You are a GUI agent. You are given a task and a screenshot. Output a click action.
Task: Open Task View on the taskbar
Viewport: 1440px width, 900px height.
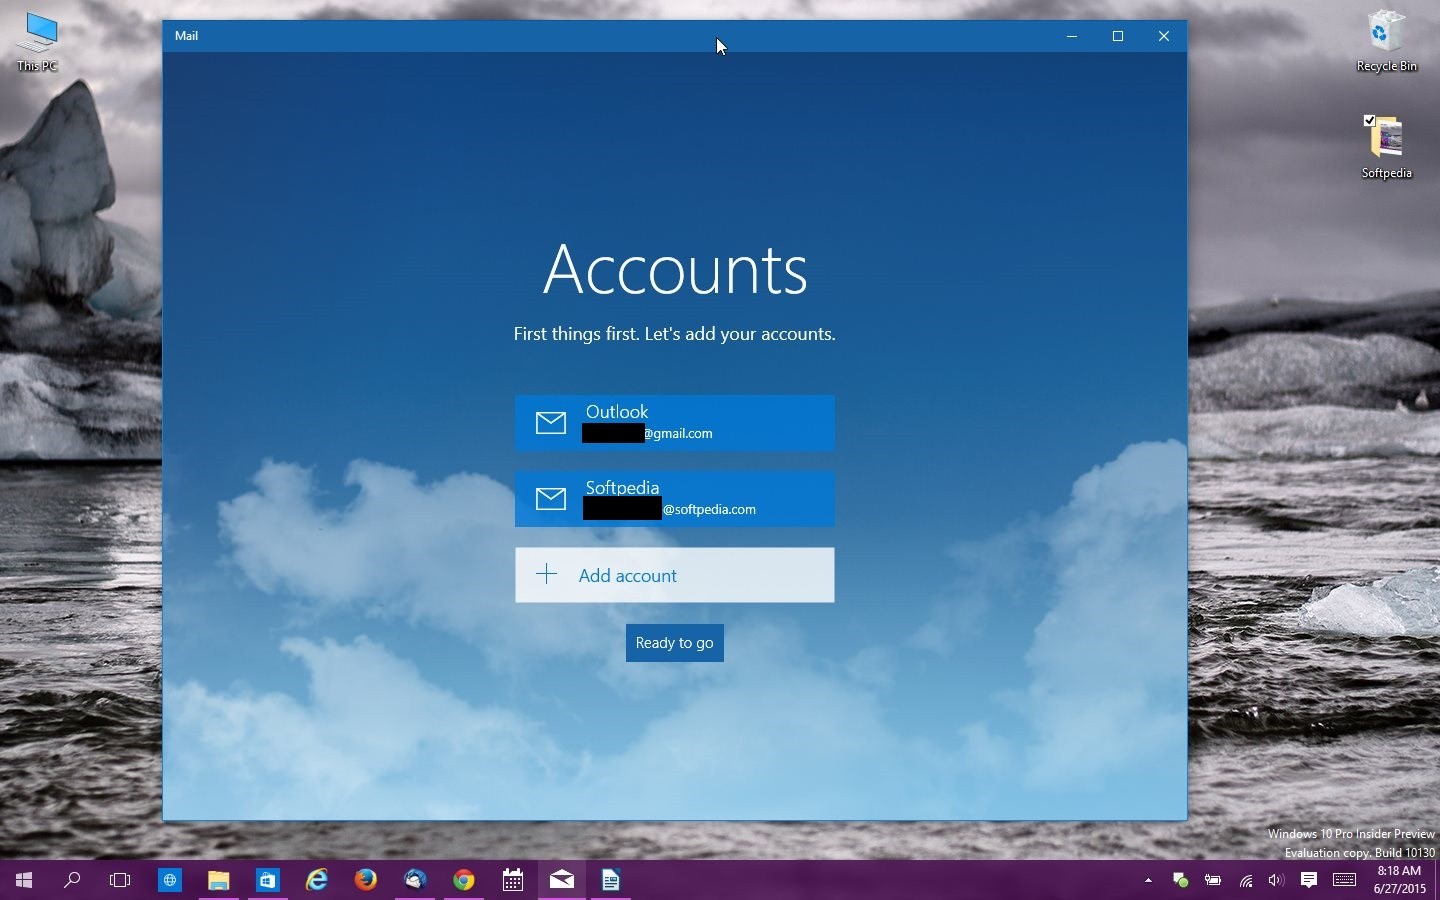point(120,880)
